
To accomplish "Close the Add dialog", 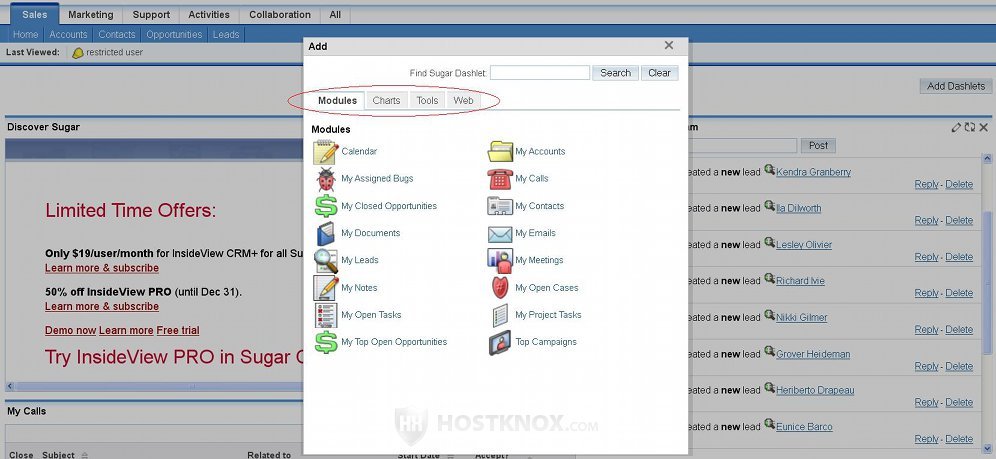I will [x=668, y=46].
